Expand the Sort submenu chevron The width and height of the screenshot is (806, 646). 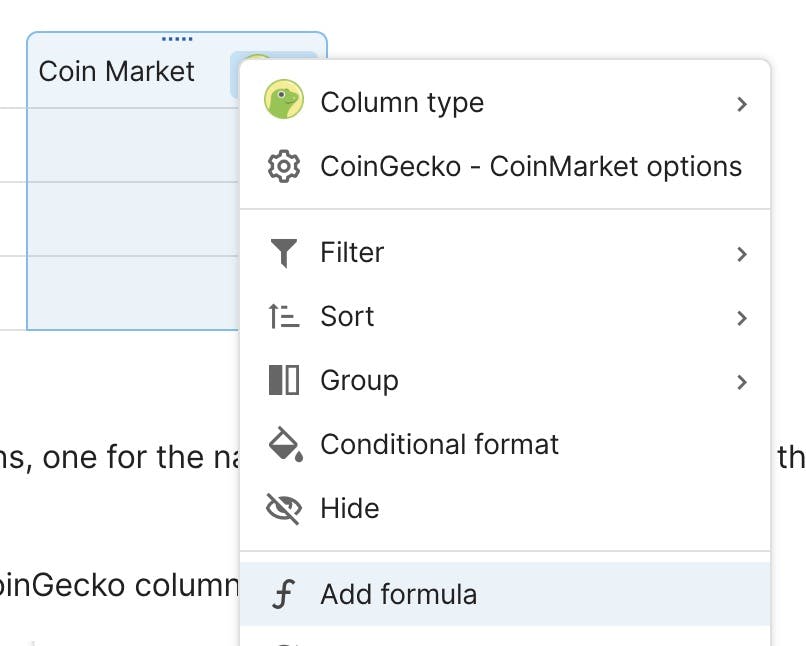[x=741, y=318]
